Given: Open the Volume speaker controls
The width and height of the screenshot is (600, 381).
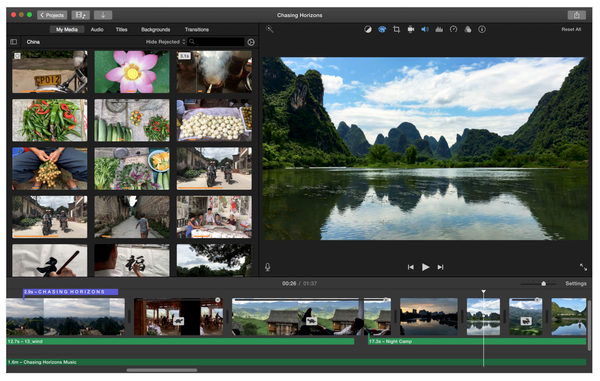Looking at the screenshot, I should [x=425, y=29].
